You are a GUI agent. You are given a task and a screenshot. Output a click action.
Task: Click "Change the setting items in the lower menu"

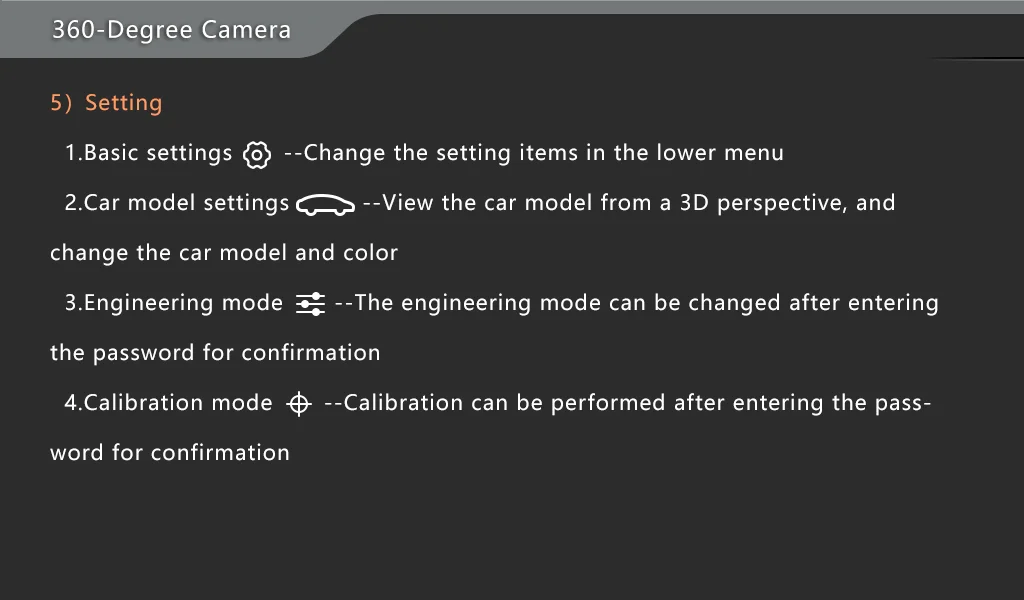tap(543, 153)
